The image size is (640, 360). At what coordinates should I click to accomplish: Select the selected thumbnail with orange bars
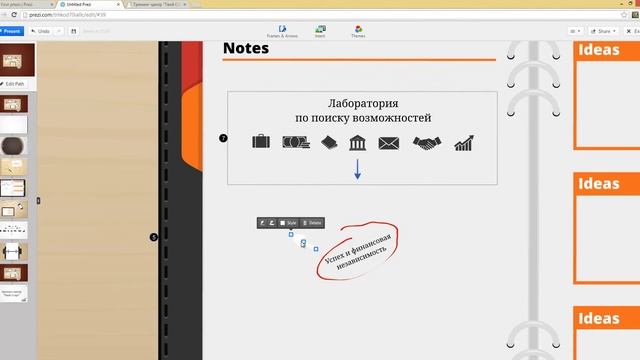coord(13,188)
